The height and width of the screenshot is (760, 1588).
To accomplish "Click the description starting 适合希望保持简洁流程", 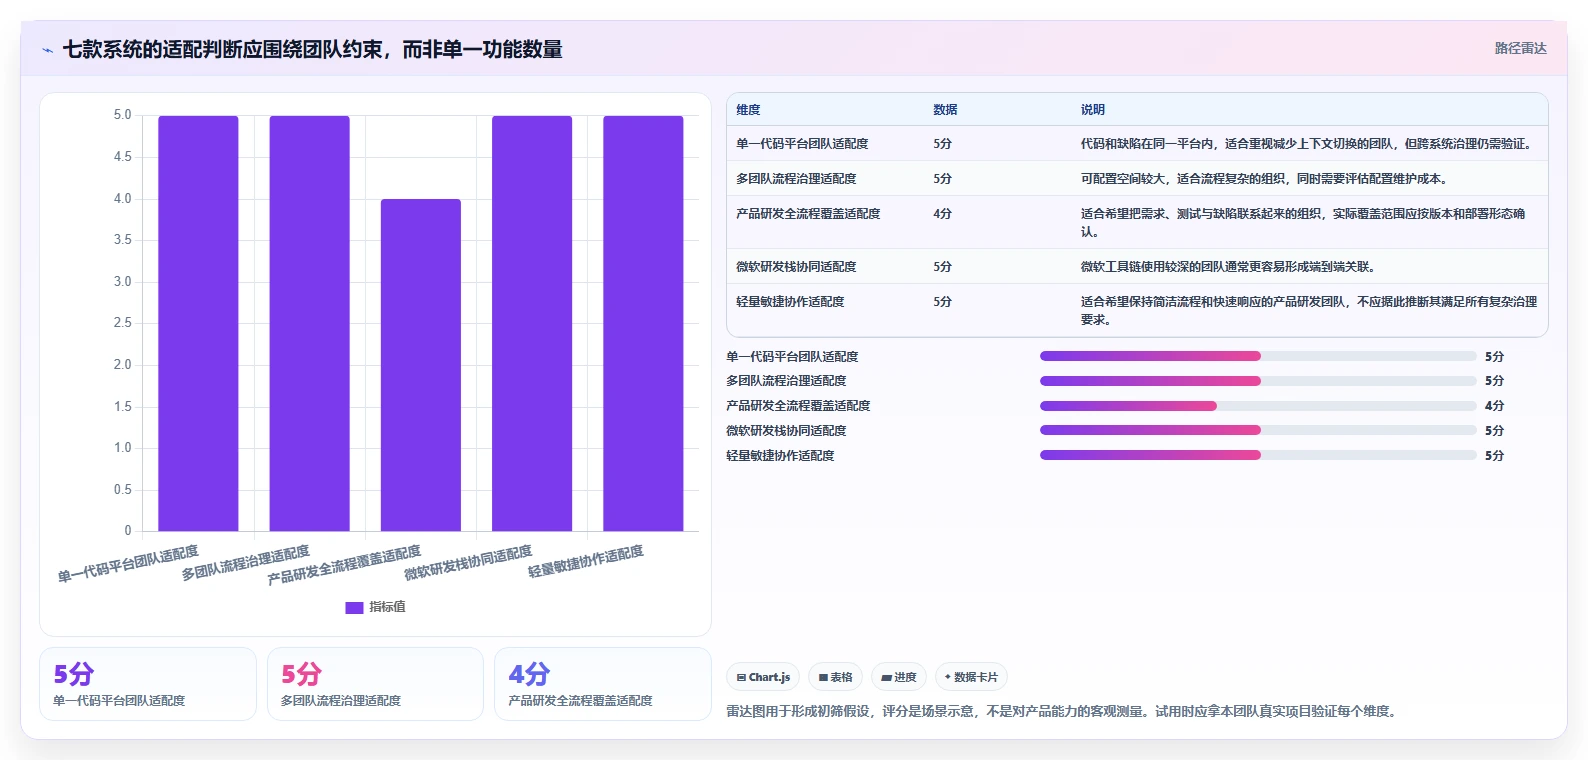I will [1309, 311].
